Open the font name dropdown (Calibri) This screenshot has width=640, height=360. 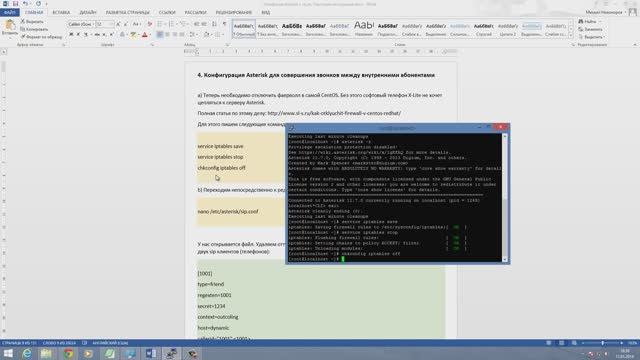pyautogui.click(x=93, y=24)
